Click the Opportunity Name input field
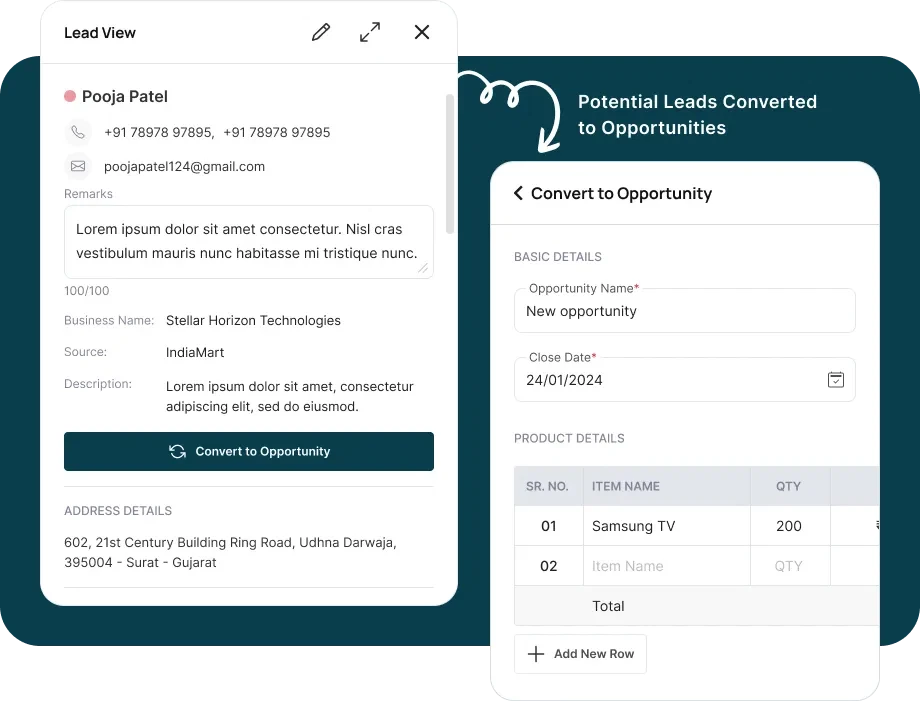The image size is (920, 702). coord(684,311)
